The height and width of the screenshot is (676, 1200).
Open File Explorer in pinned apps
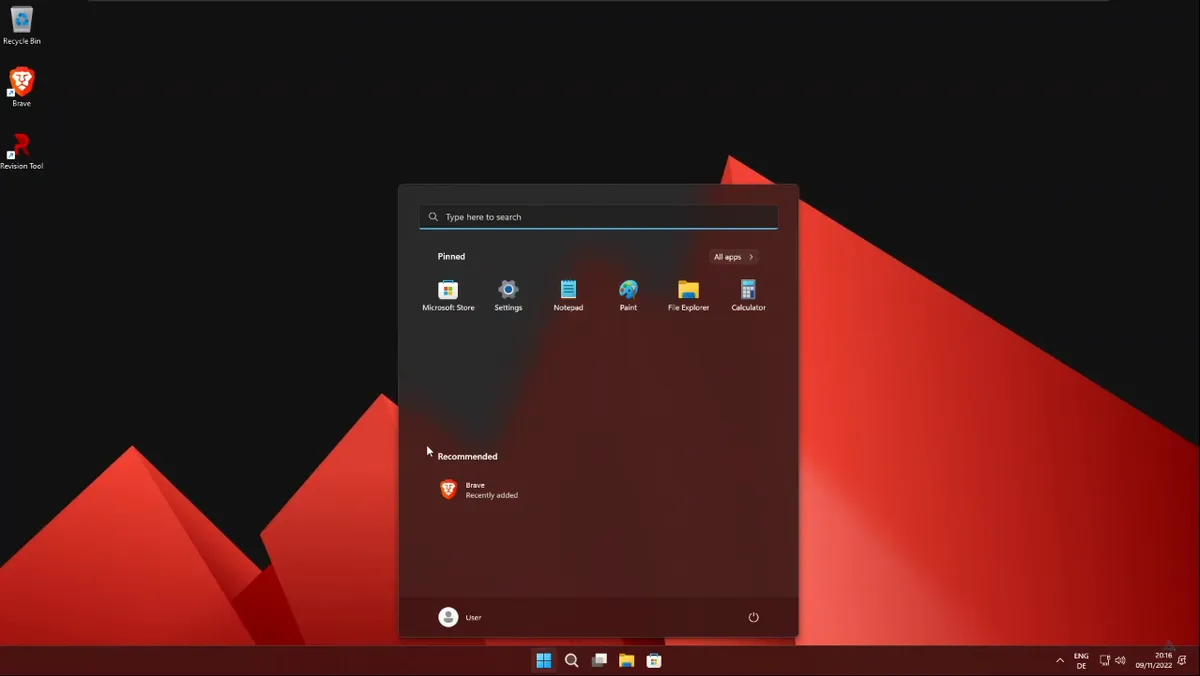[688, 296]
